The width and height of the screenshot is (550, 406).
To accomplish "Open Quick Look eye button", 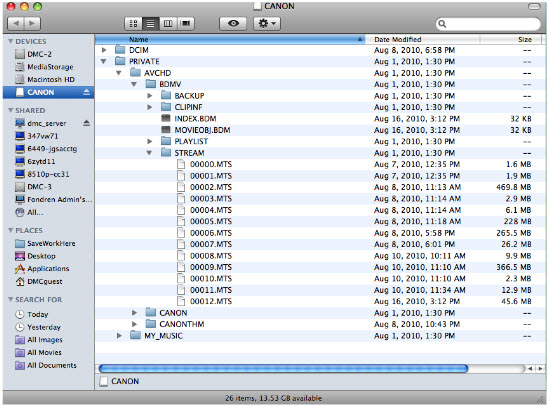I will click(233, 24).
